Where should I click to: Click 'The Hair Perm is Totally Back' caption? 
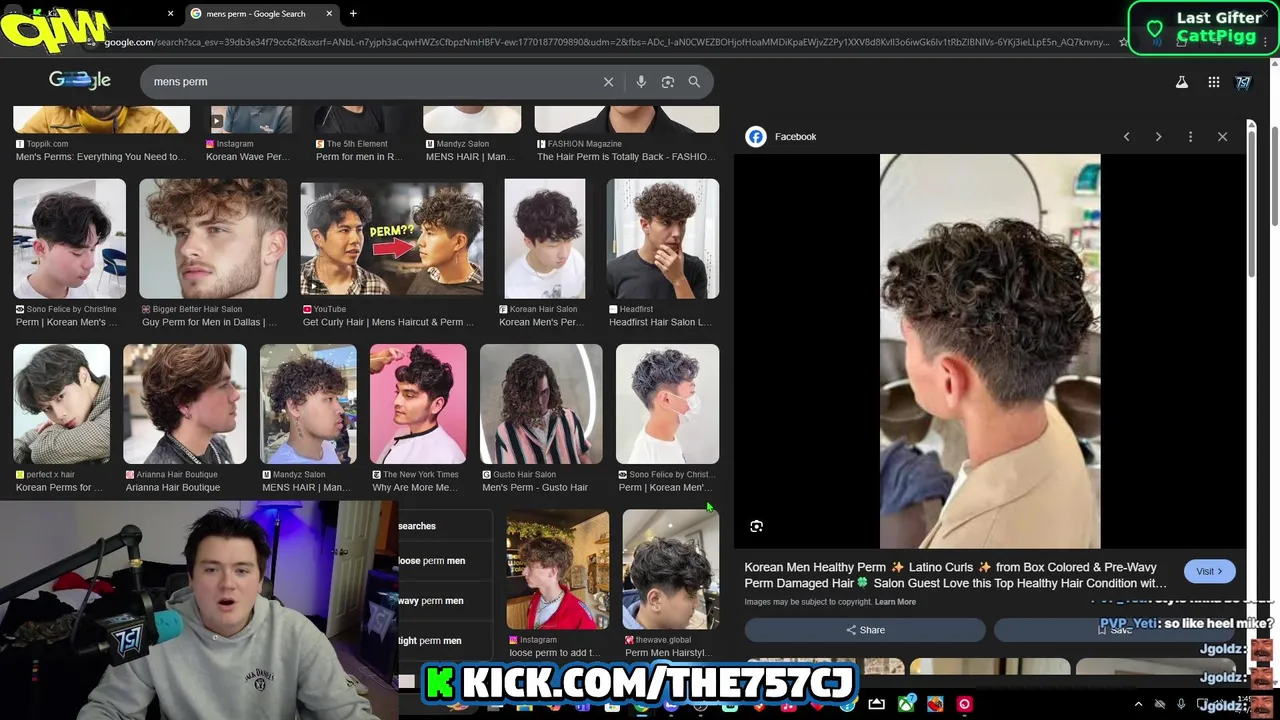tap(626, 157)
